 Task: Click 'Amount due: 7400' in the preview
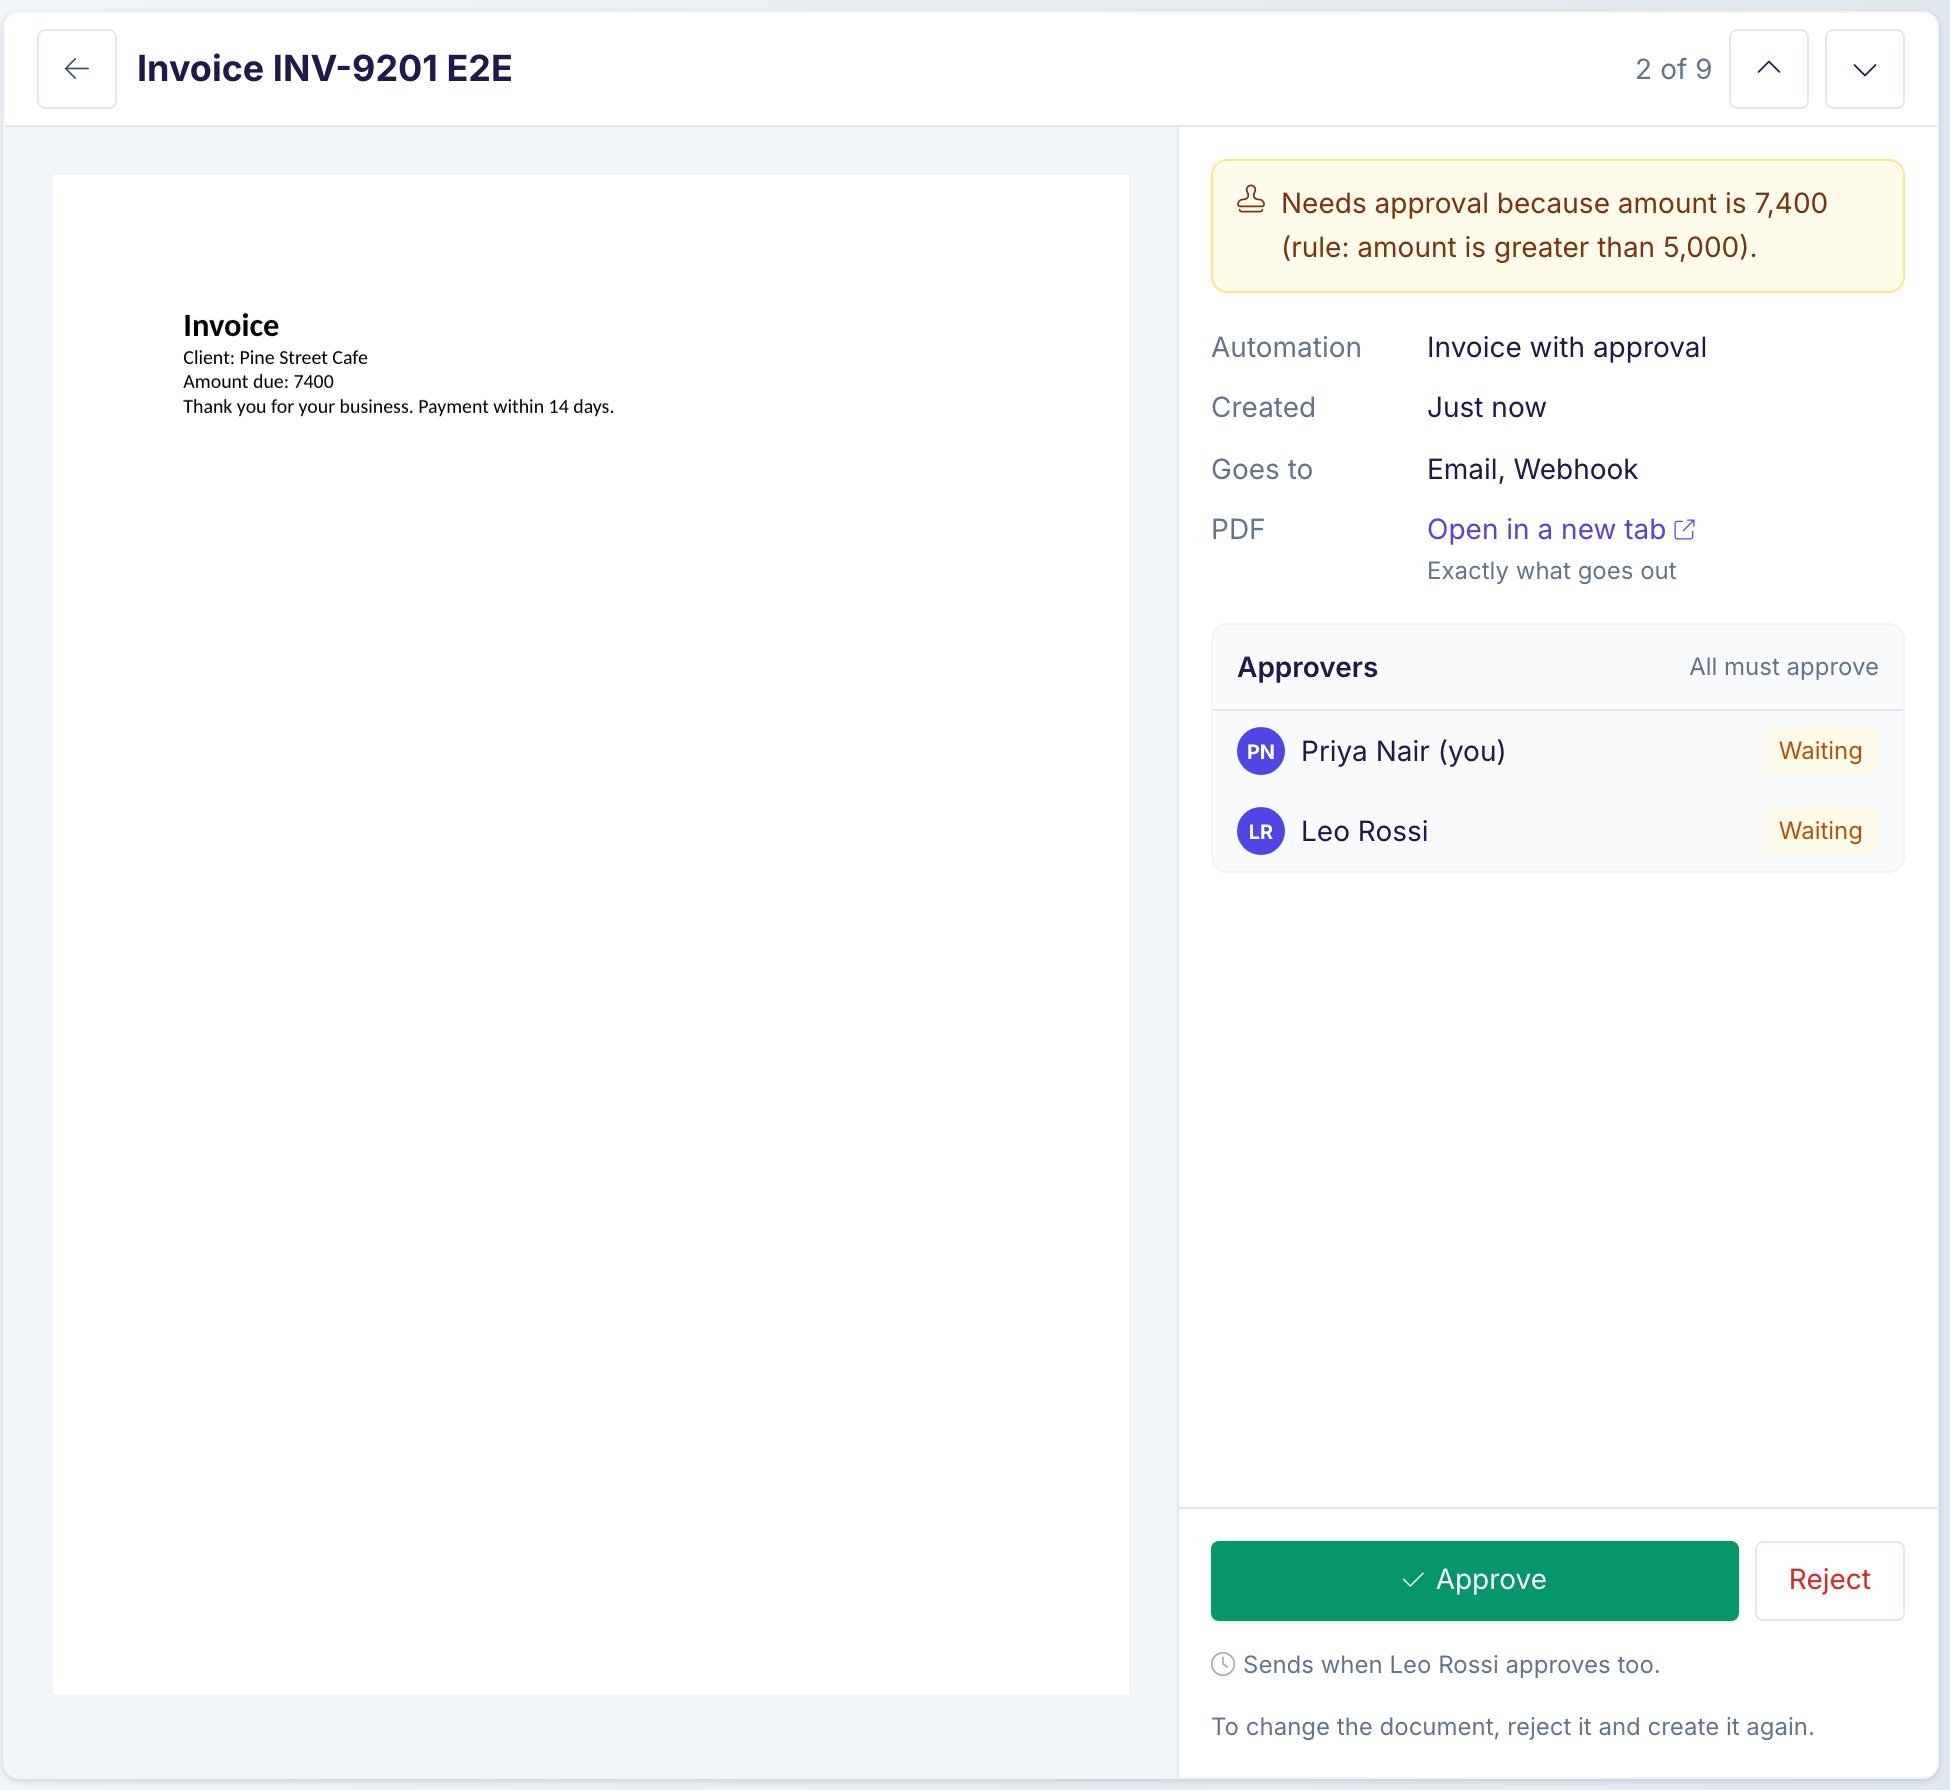[x=258, y=381]
